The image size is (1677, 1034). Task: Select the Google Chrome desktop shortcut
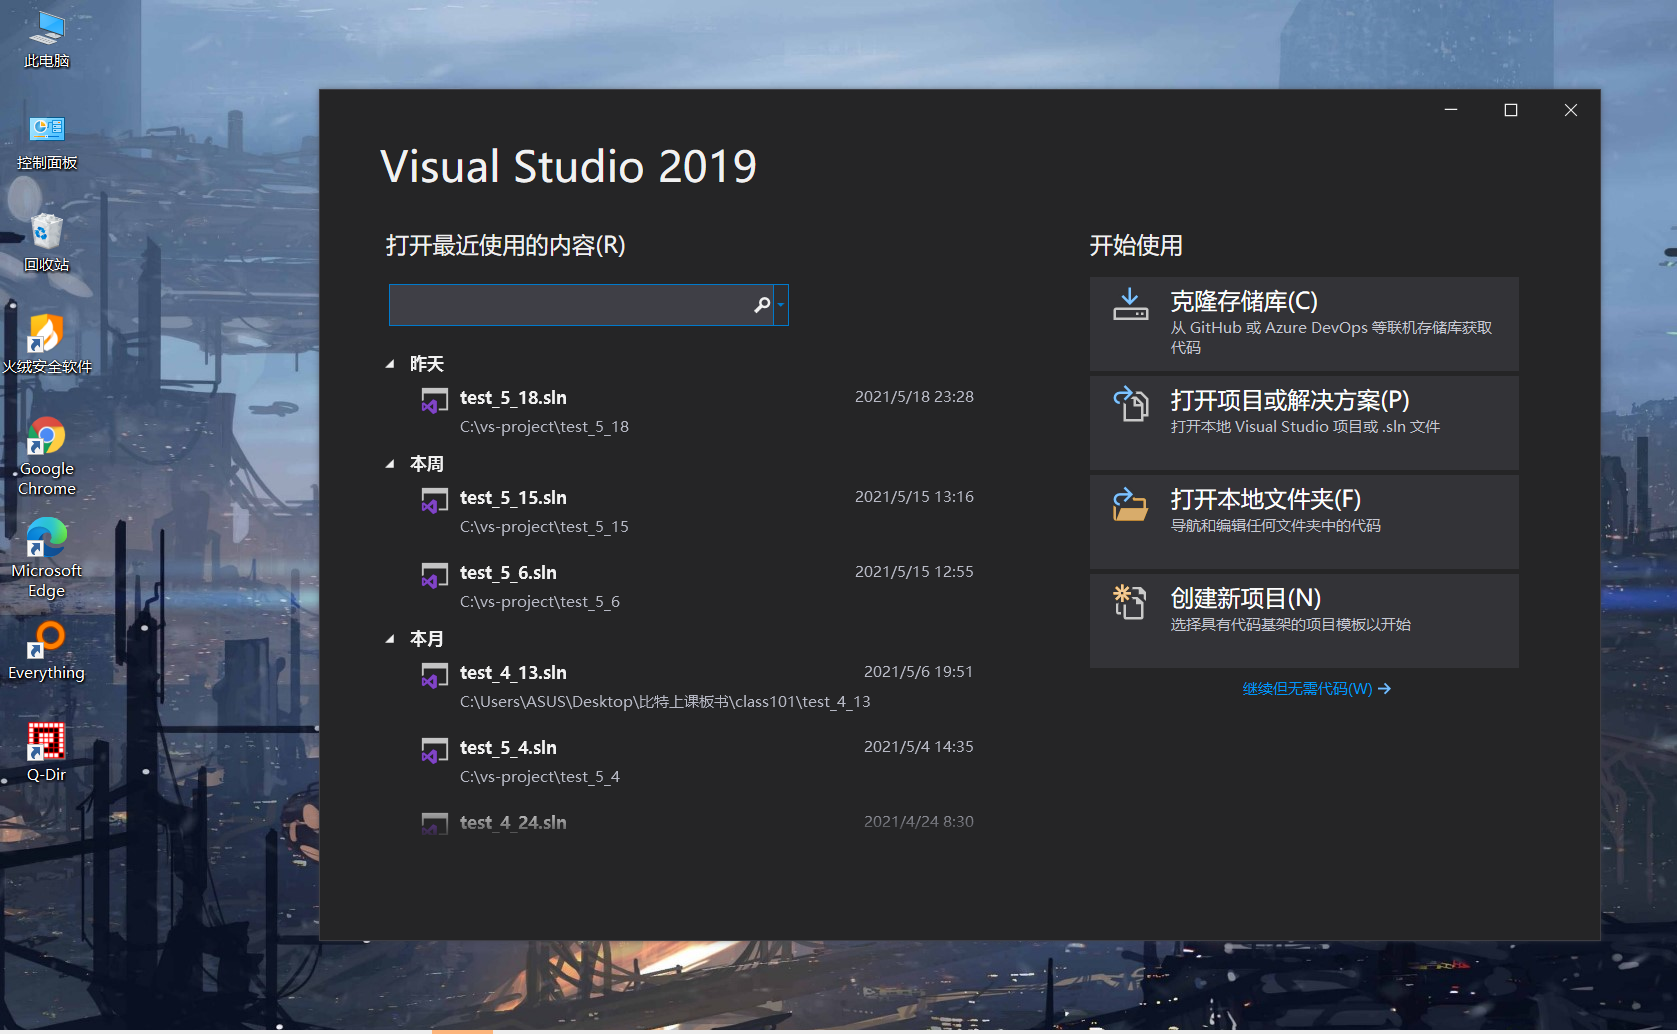tap(47, 457)
